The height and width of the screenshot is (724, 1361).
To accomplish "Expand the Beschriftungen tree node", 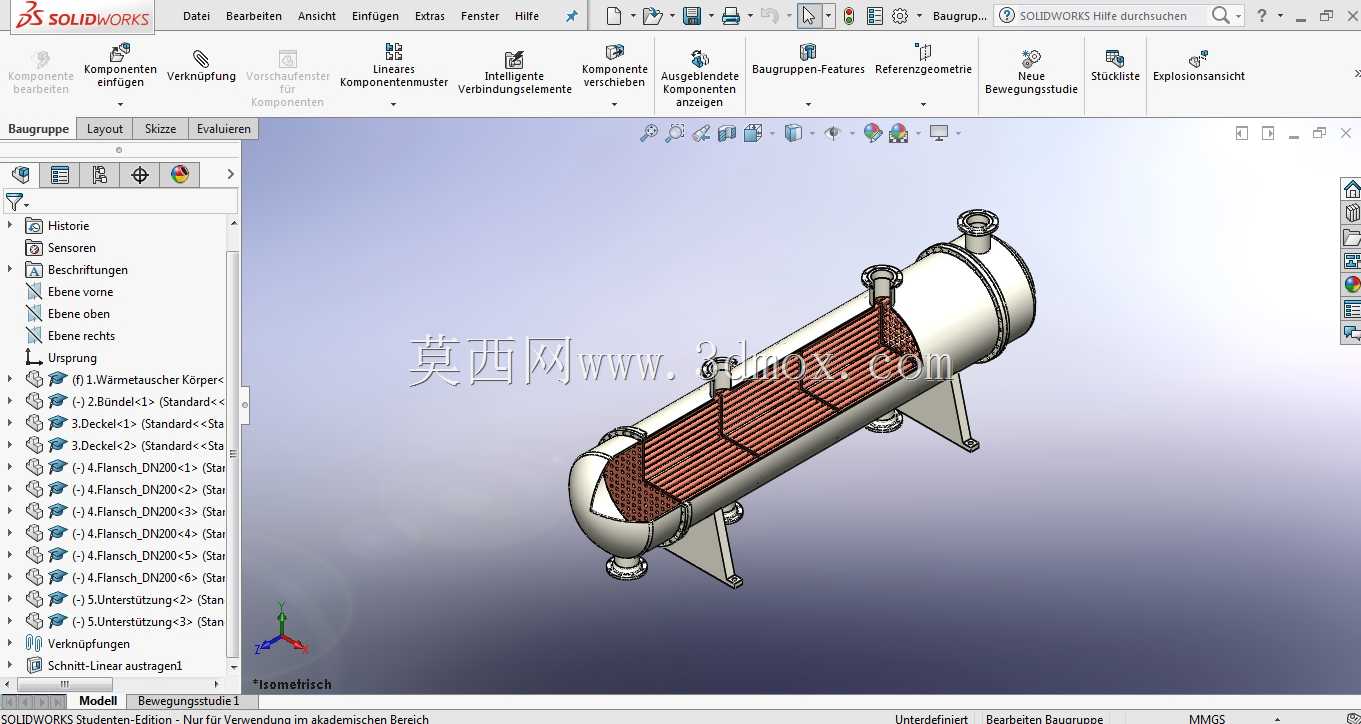I will coord(10,269).
